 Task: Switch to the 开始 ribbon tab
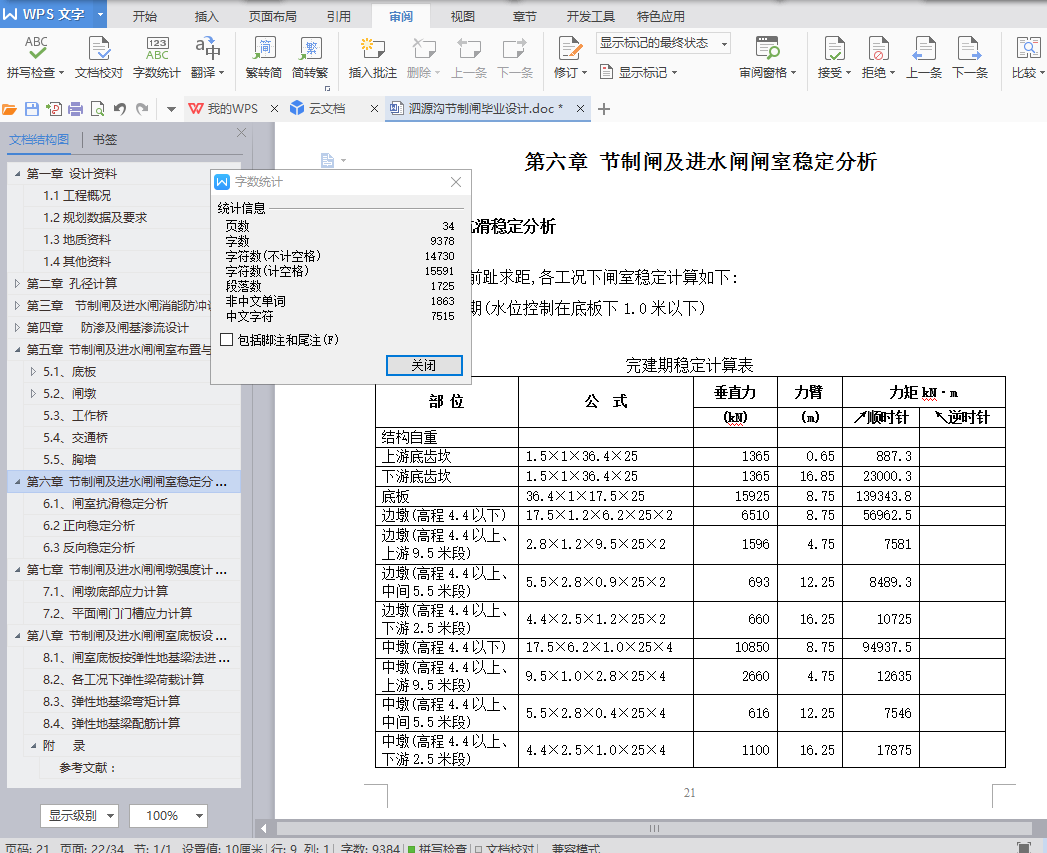[144, 16]
